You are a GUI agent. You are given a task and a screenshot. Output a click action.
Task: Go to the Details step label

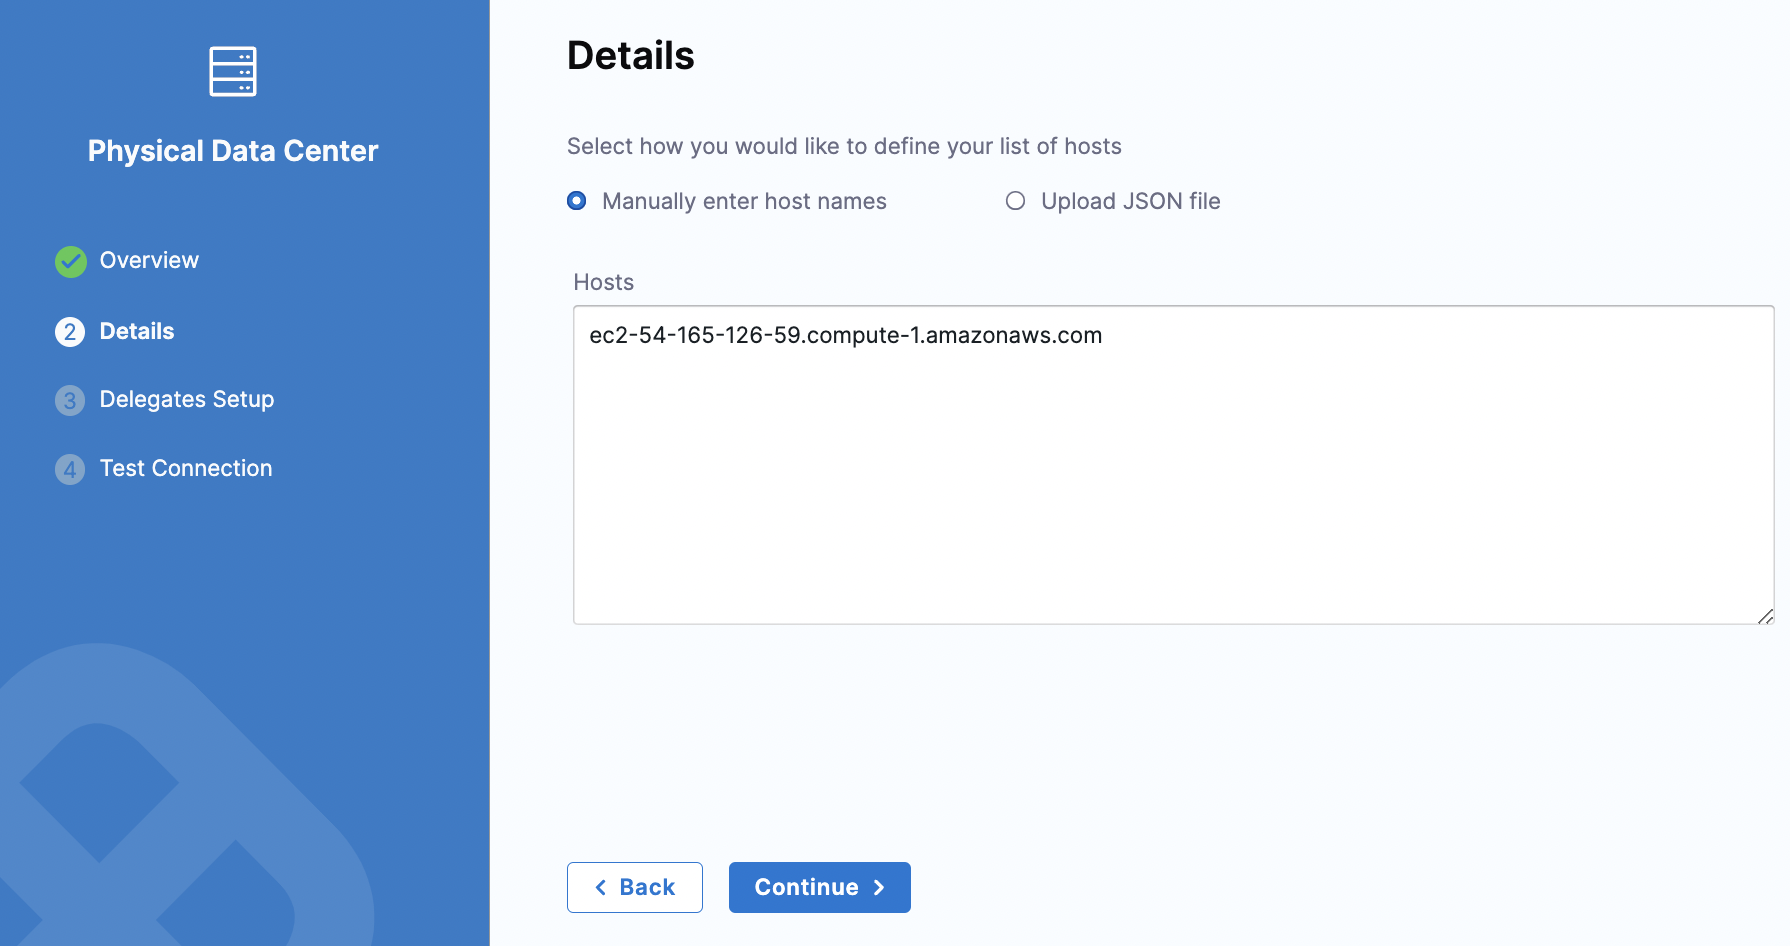(x=137, y=331)
